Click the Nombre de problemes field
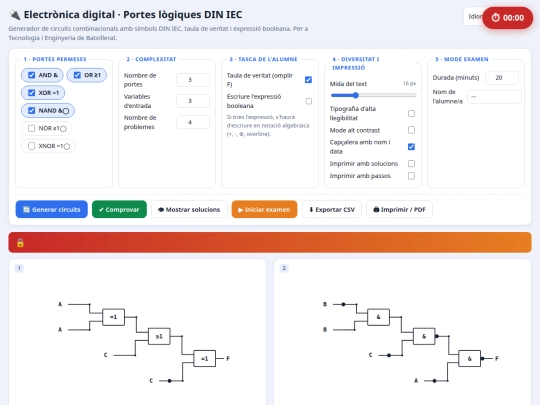The height and width of the screenshot is (405, 540). coord(193,122)
